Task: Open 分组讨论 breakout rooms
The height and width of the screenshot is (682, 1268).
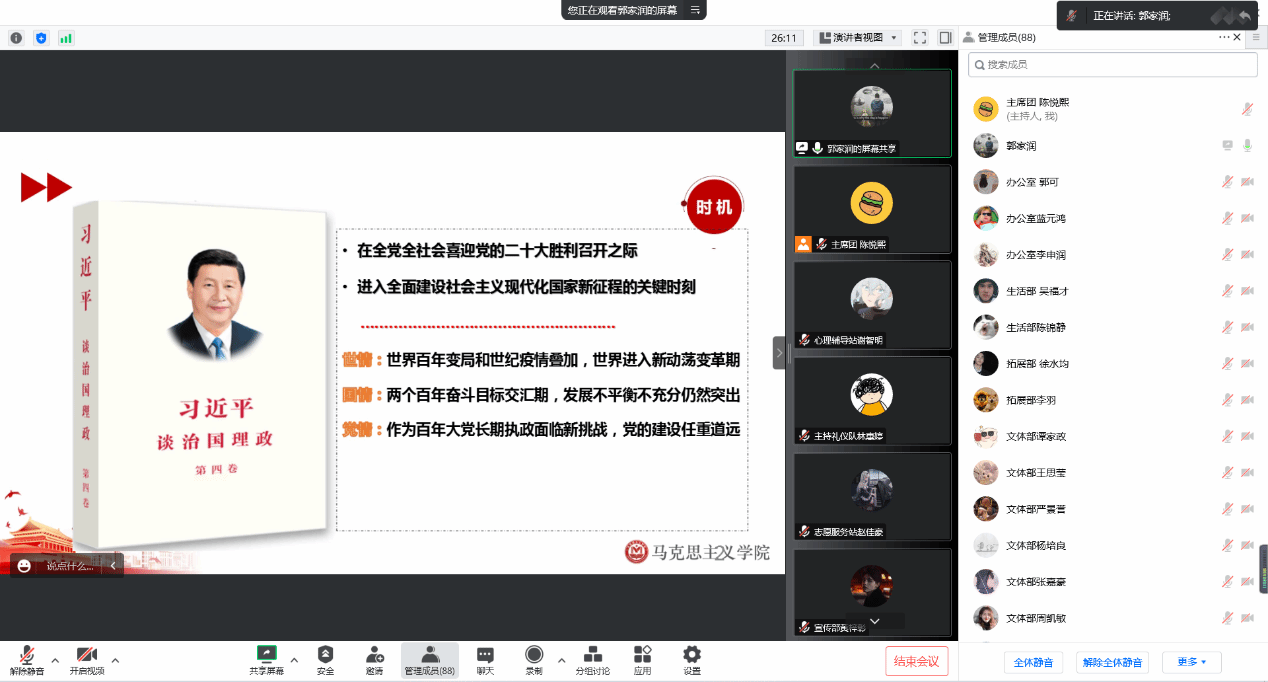Action: (x=592, y=654)
